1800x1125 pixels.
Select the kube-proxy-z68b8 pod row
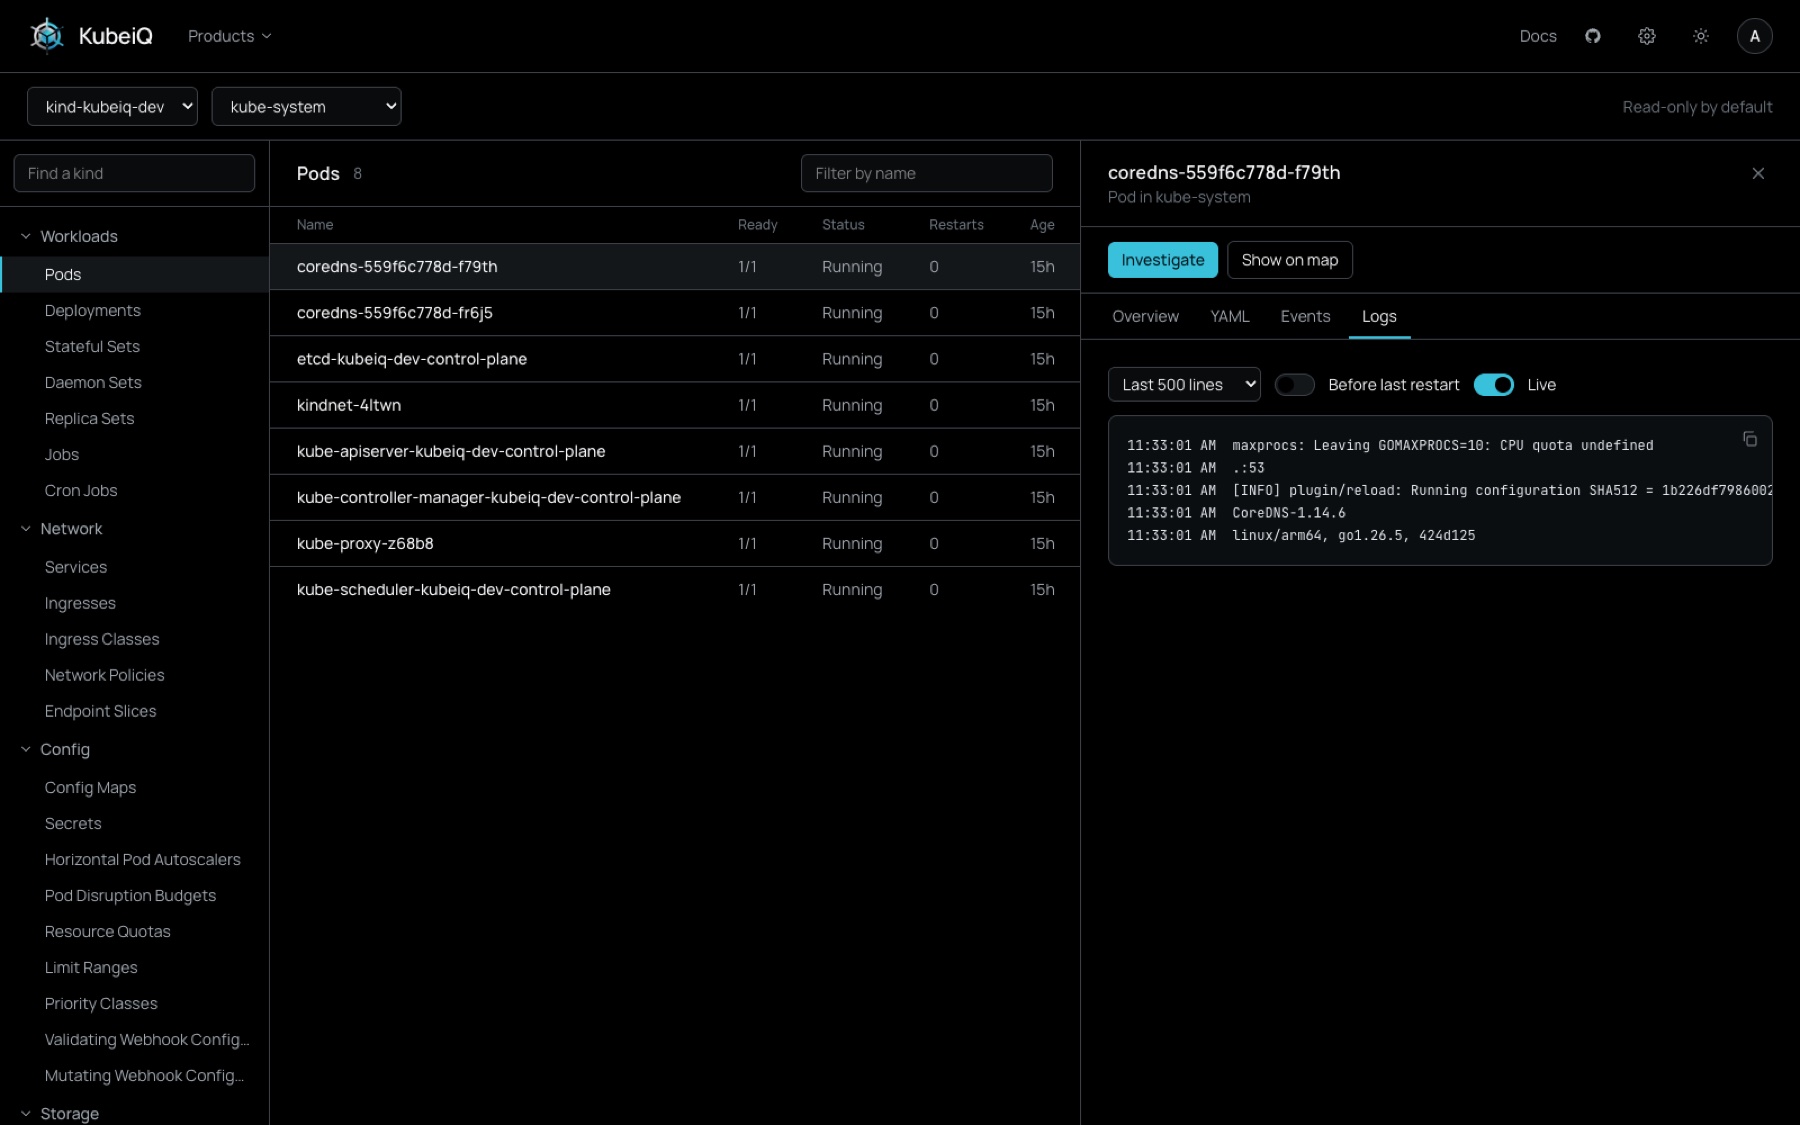click(x=675, y=543)
